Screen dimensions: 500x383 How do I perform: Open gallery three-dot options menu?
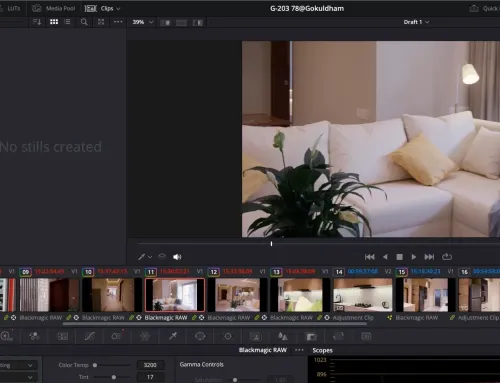pyautogui.click(x=118, y=22)
